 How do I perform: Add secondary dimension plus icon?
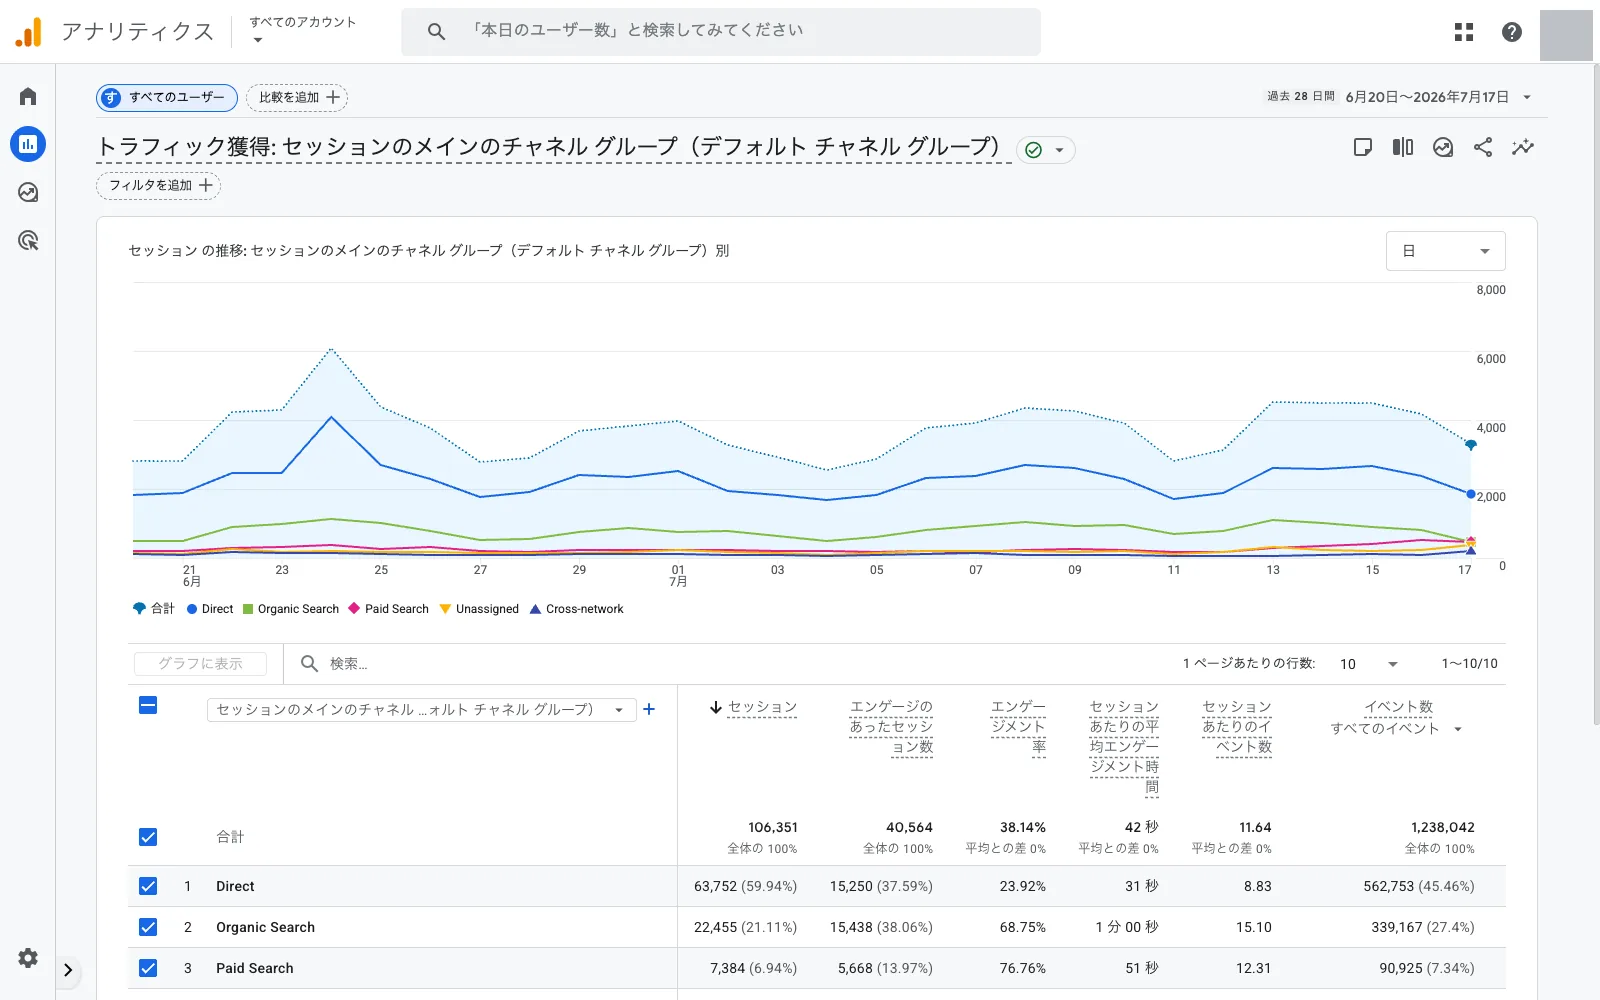pos(649,709)
